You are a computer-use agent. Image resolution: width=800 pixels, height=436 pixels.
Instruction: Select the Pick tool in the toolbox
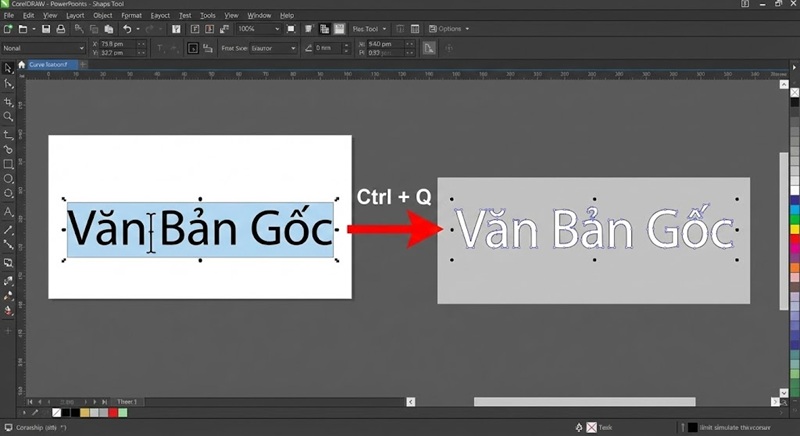pos(8,68)
